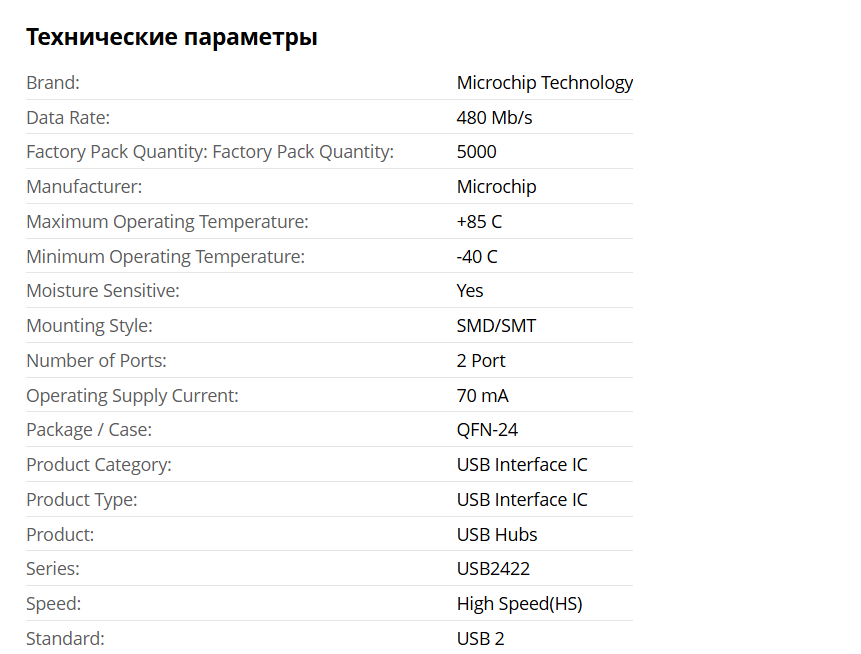Click the USB2422 series value

coord(493,569)
